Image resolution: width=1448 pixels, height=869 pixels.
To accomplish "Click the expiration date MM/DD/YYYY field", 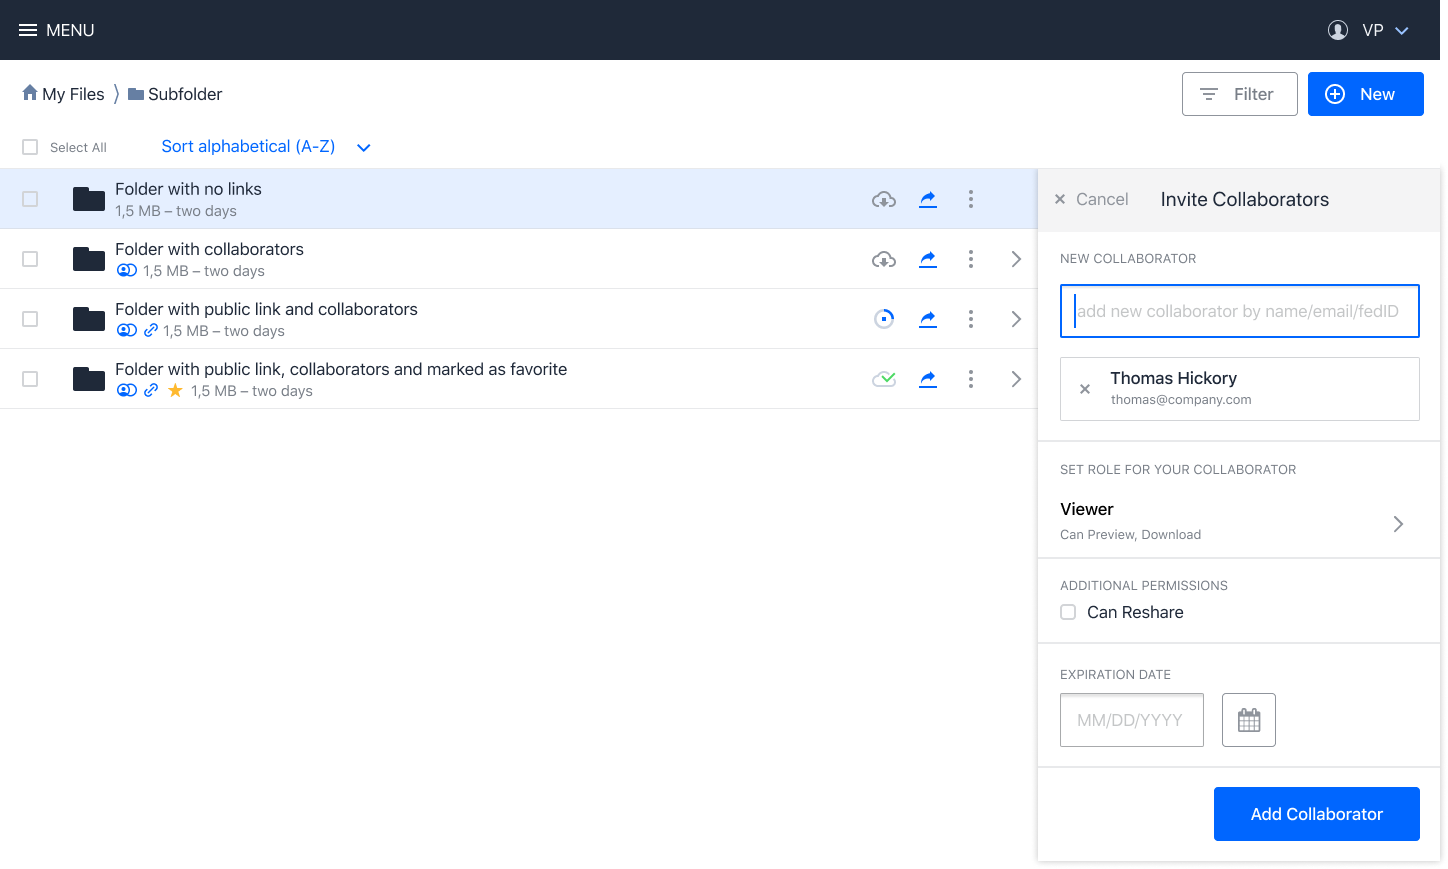I will pyautogui.click(x=1132, y=720).
